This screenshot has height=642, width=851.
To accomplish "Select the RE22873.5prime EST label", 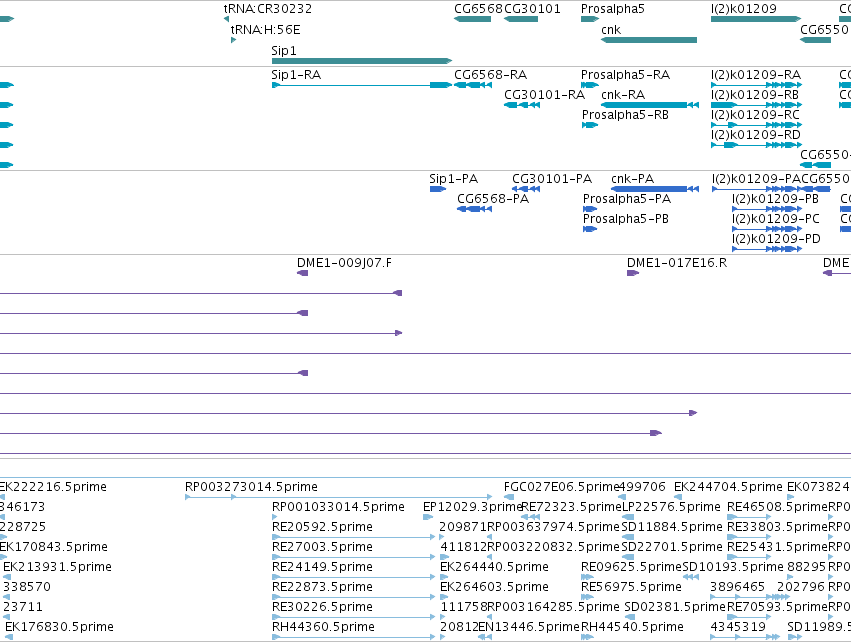I will coord(322,587).
